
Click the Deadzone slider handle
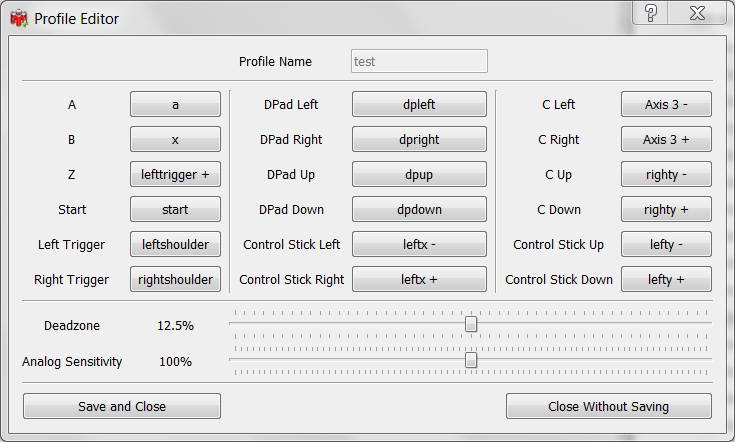click(471, 324)
